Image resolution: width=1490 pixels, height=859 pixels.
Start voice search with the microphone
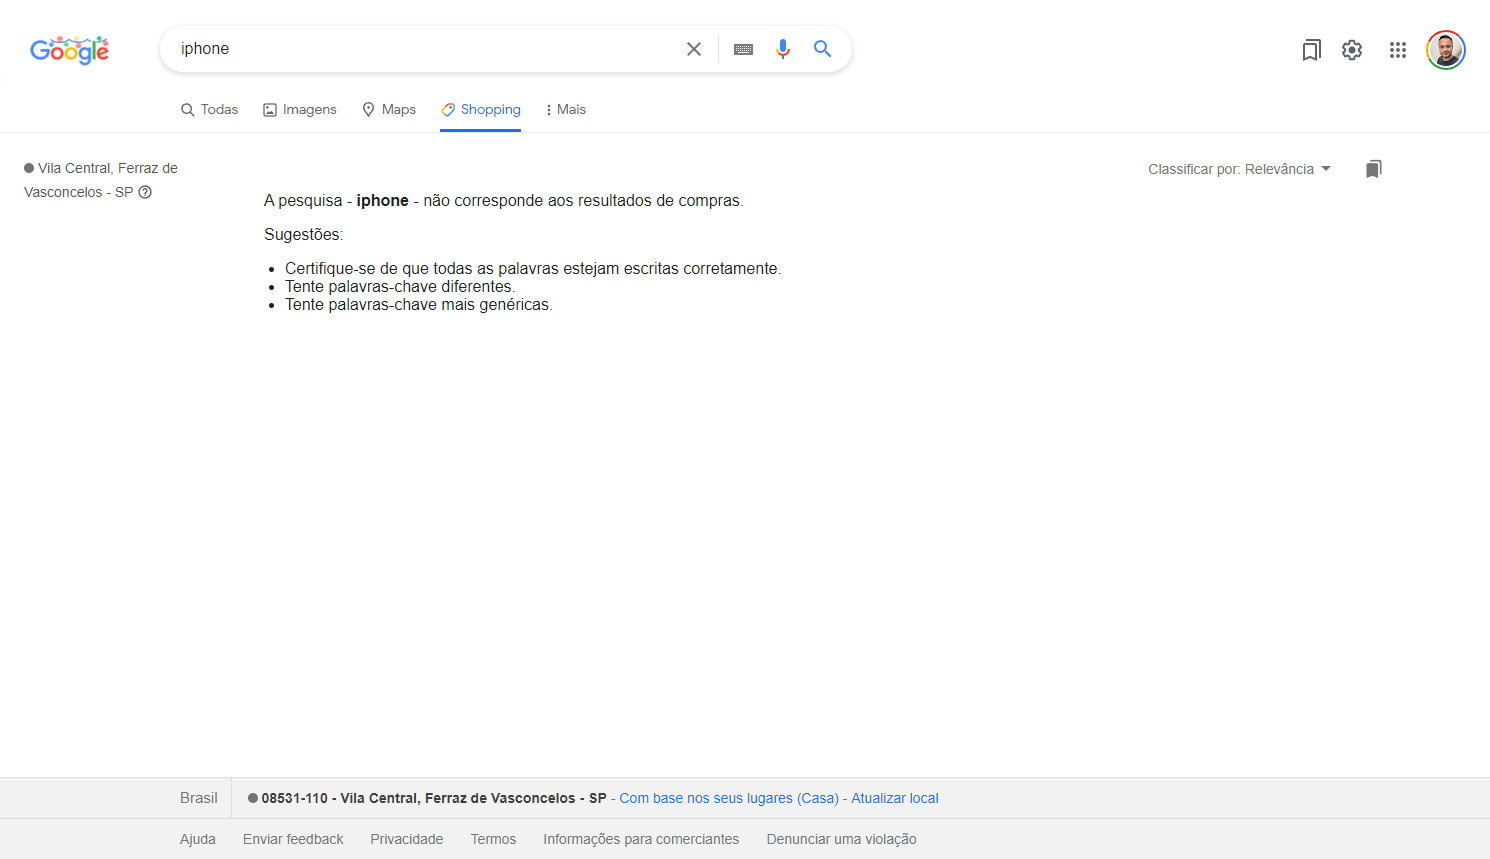(x=783, y=49)
